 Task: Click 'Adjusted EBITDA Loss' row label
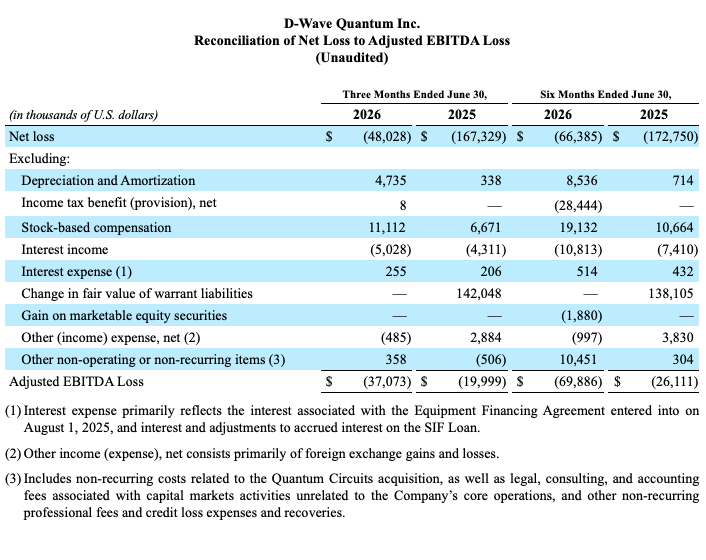click(76, 382)
